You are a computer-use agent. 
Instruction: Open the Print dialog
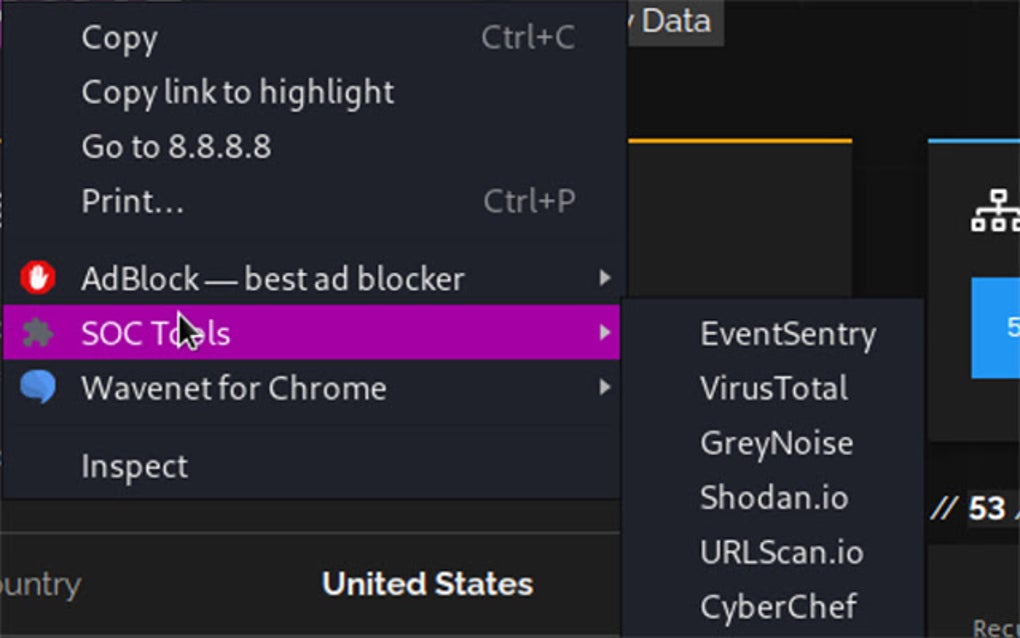131,200
